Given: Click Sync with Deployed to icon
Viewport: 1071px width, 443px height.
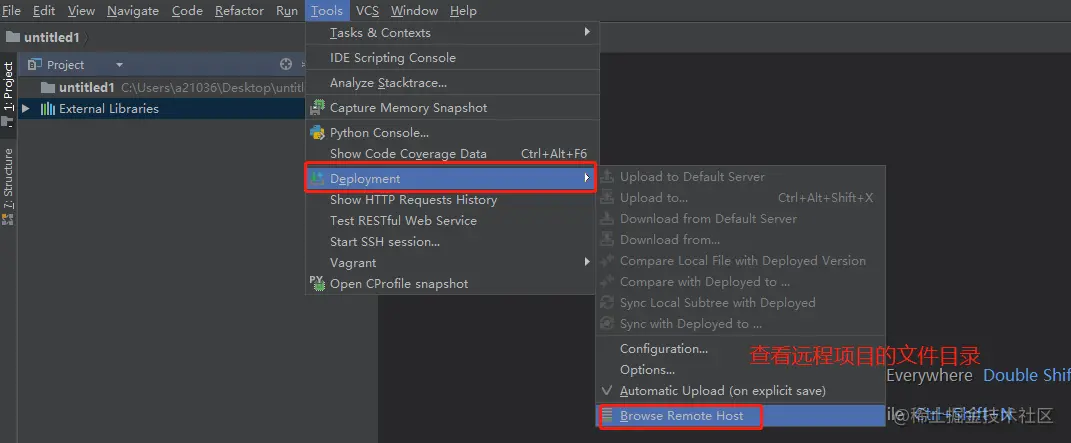Looking at the screenshot, I should [x=607, y=324].
